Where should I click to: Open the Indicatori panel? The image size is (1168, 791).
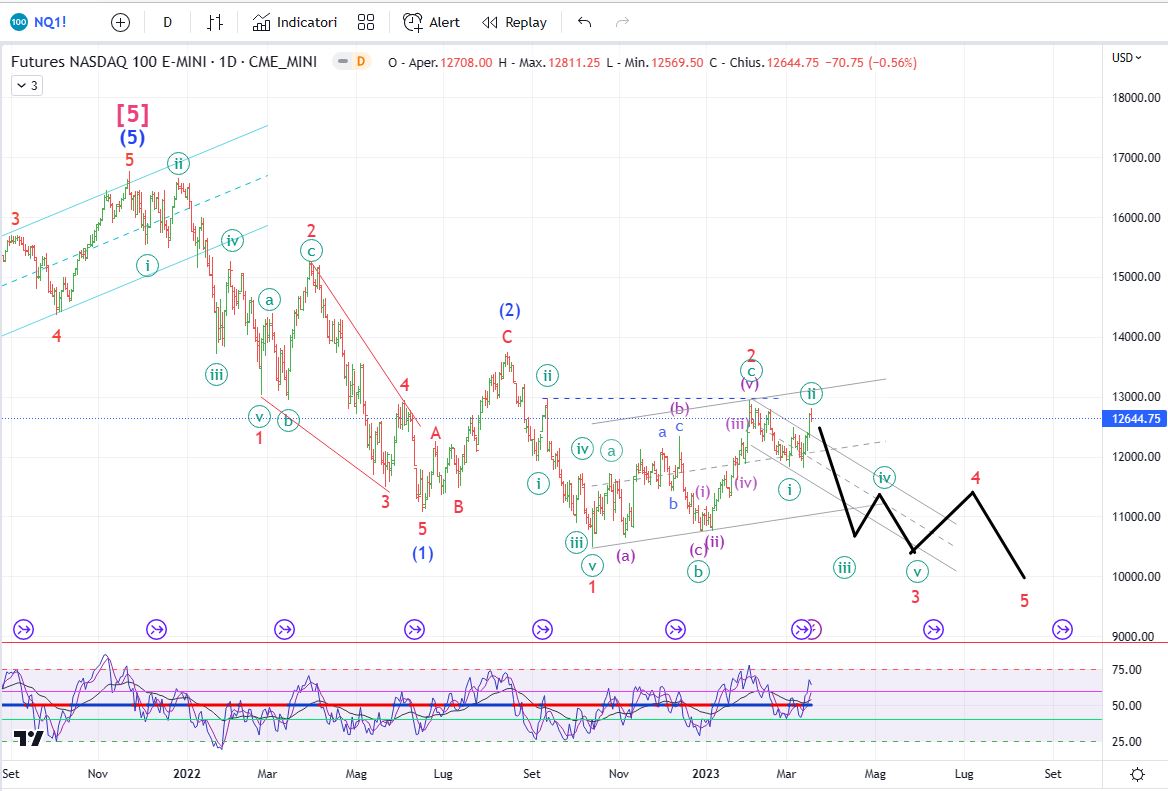click(295, 22)
